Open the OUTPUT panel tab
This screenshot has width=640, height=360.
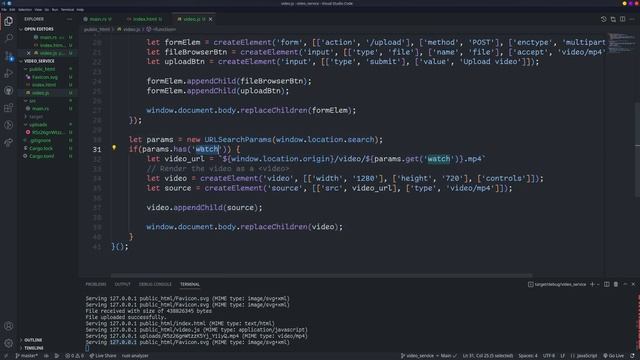(x=122, y=284)
